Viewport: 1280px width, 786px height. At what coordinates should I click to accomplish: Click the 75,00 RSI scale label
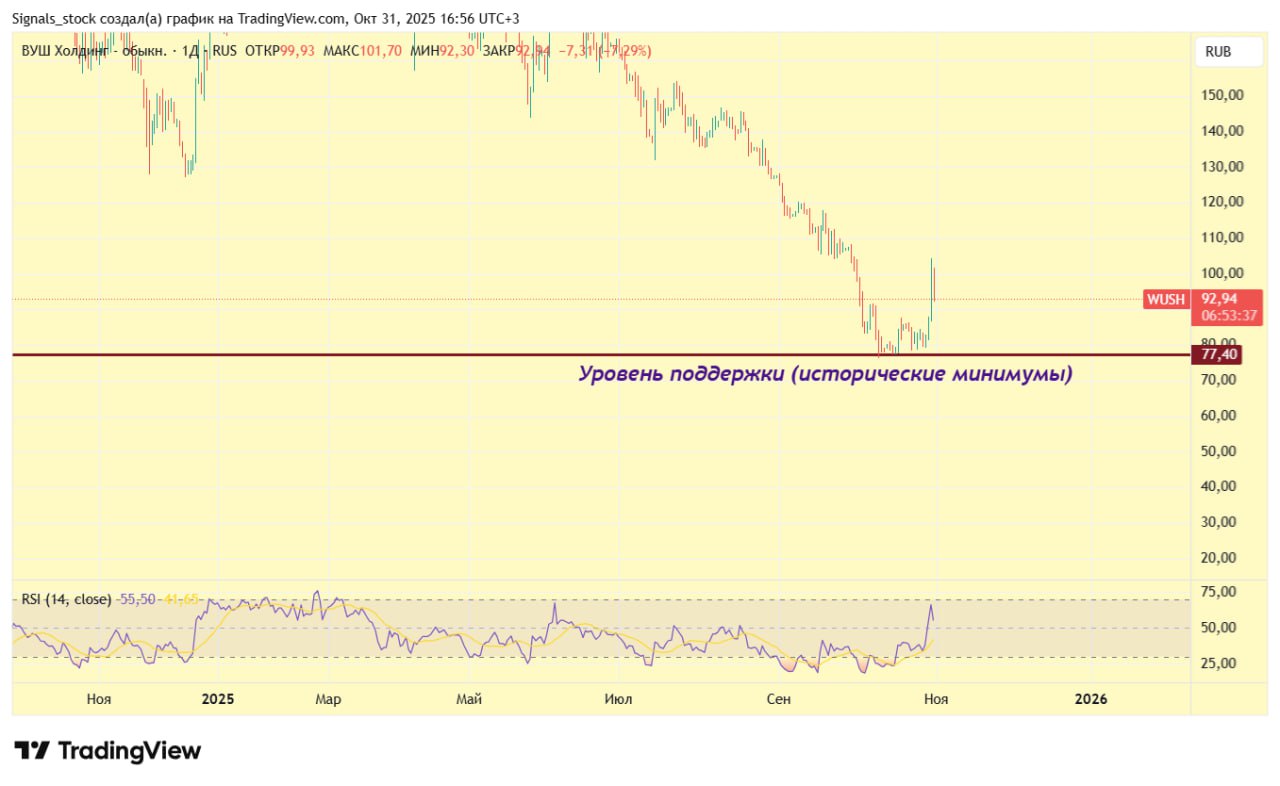[x=1217, y=592]
